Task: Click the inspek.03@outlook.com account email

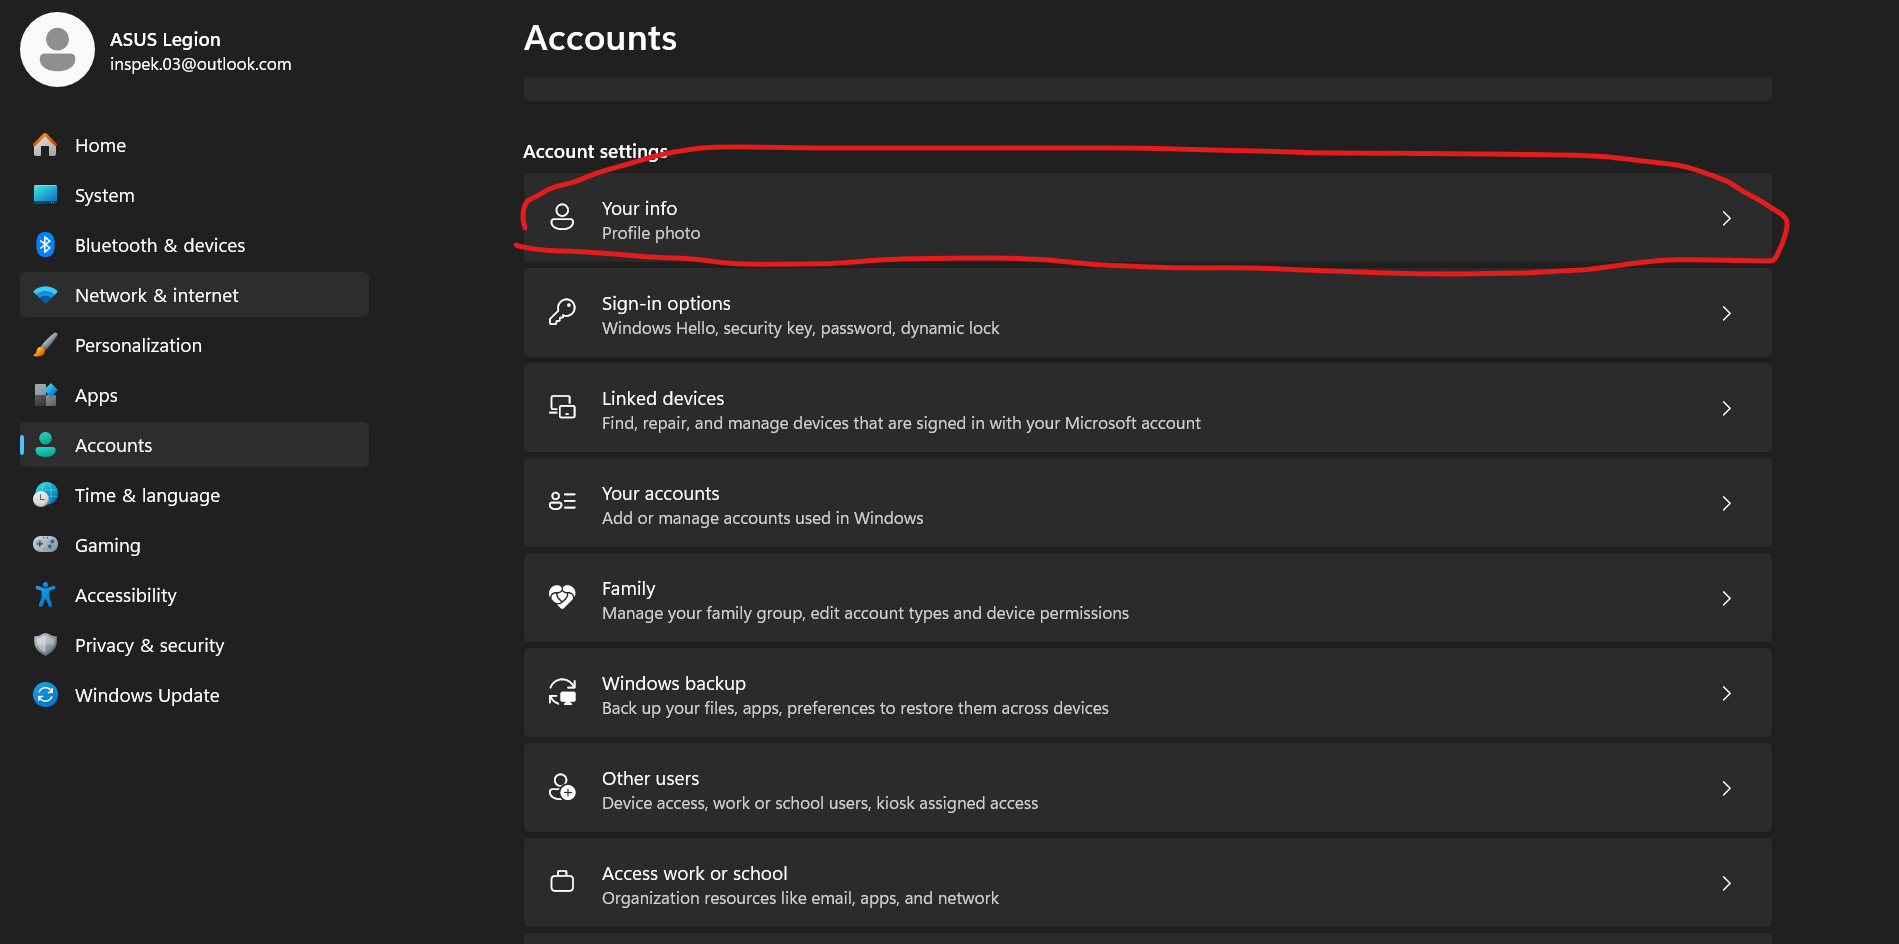Action: point(200,64)
